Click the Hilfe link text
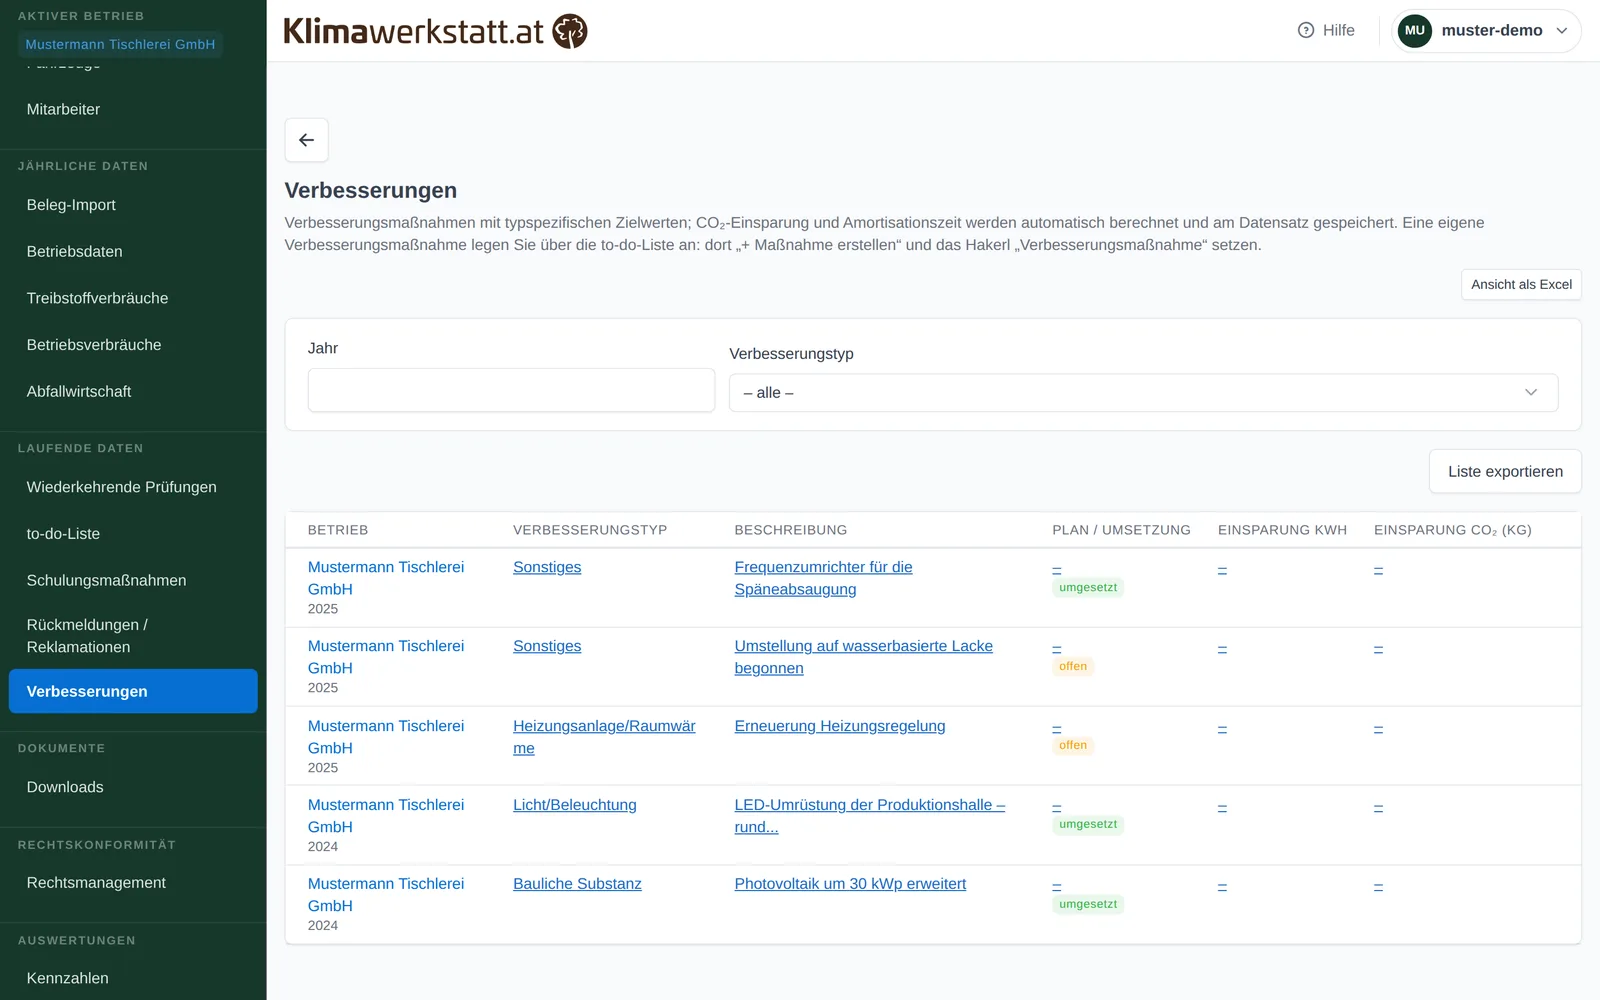1600x1000 pixels. click(1338, 31)
